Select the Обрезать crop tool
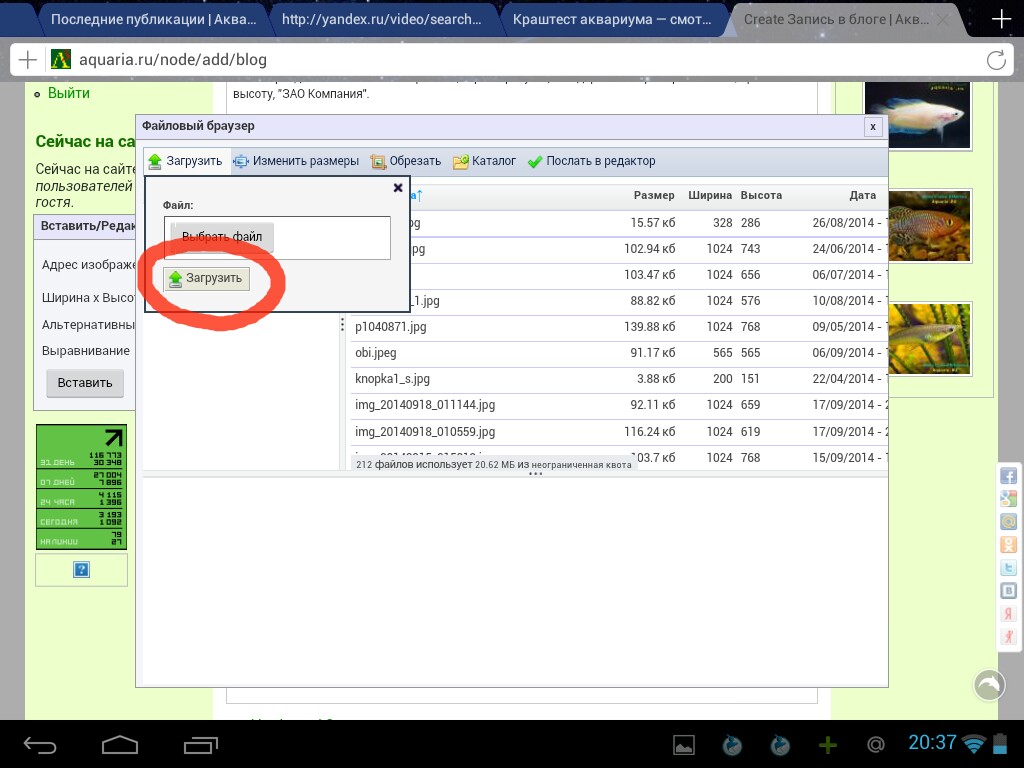The width and height of the screenshot is (1024, 768). (x=406, y=161)
